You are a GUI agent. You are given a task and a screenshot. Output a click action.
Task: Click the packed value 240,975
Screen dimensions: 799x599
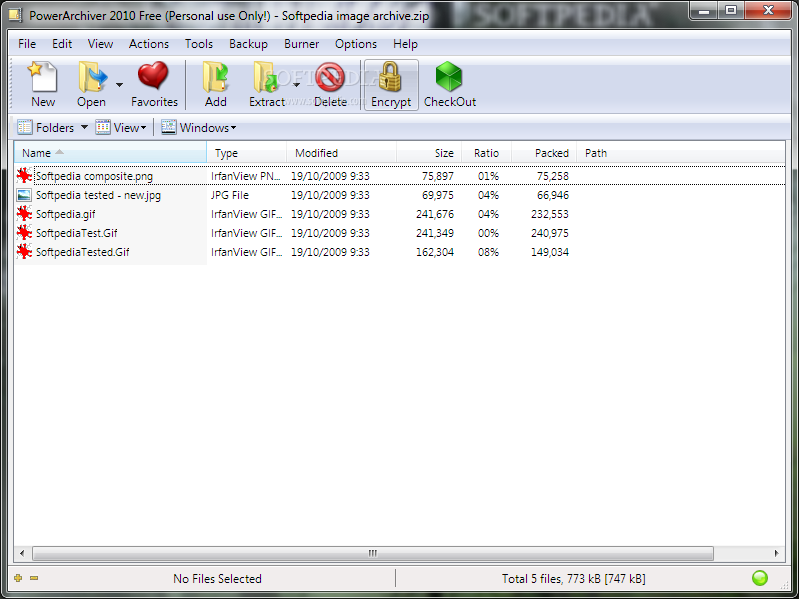(x=550, y=233)
